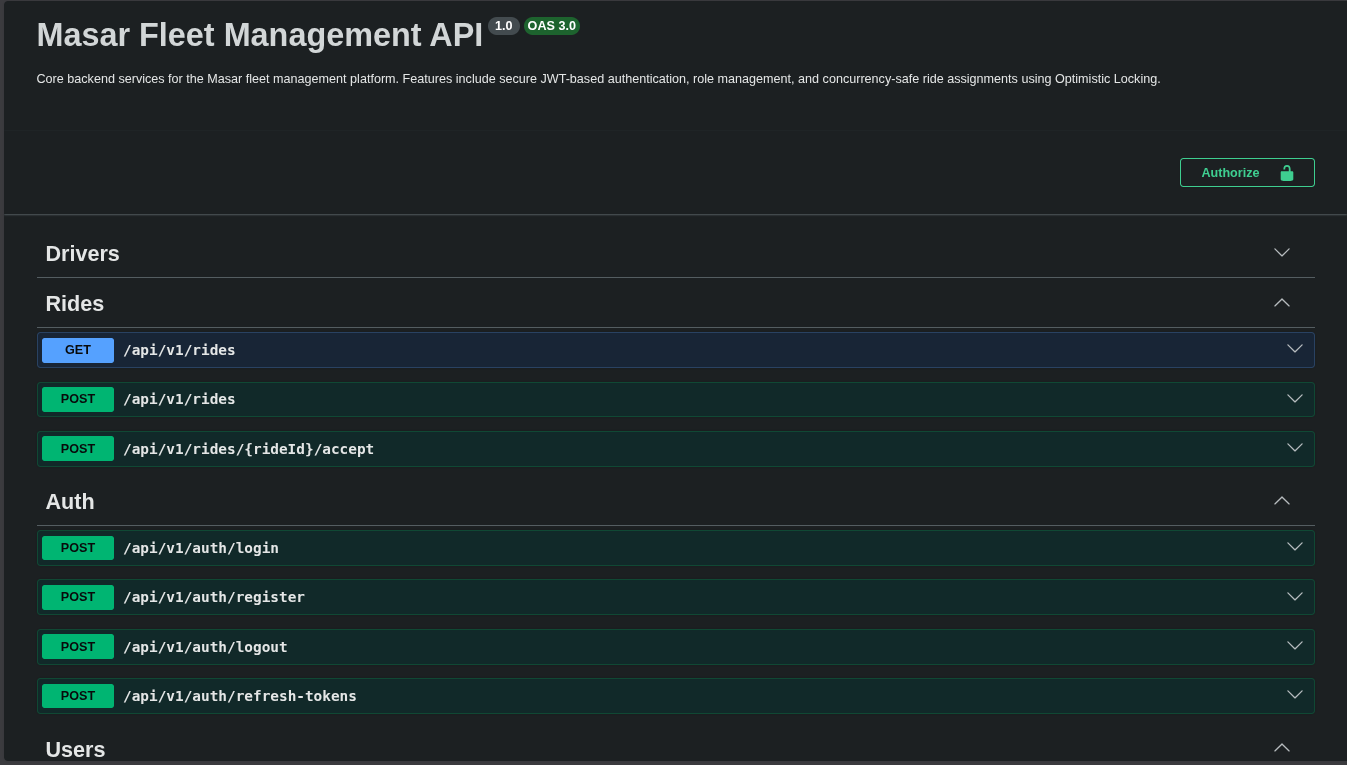This screenshot has width=1347, height=765.
Task: Expand the refresh-tokens endpoint chevron
Action: [1295, 695]
